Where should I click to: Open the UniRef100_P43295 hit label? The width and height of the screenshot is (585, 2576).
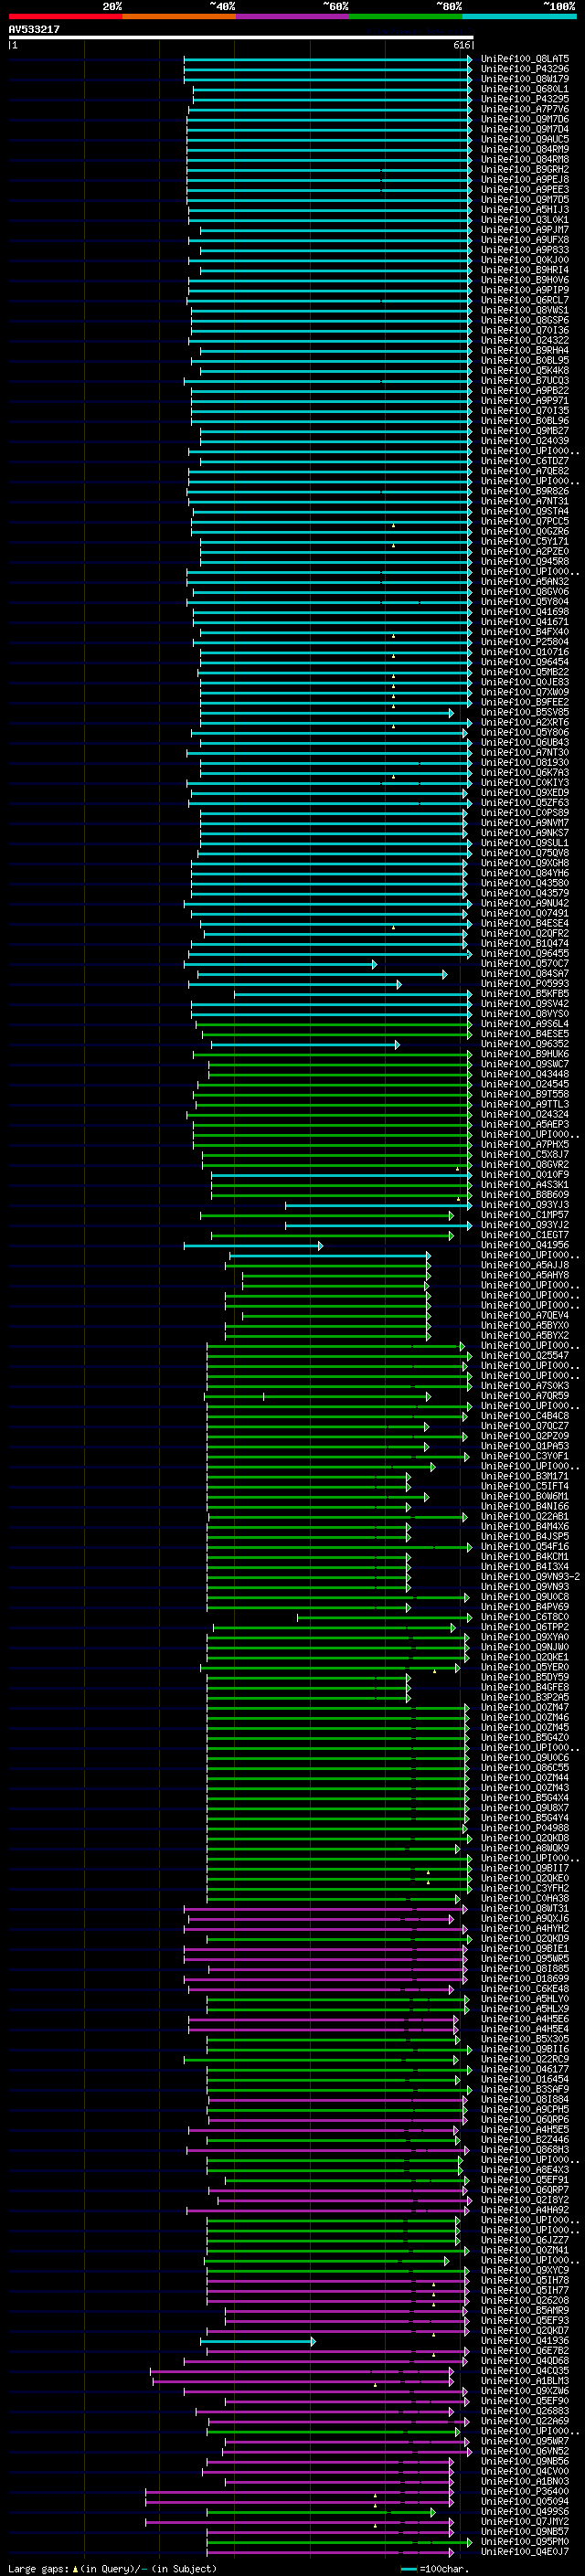pos(525,99)
